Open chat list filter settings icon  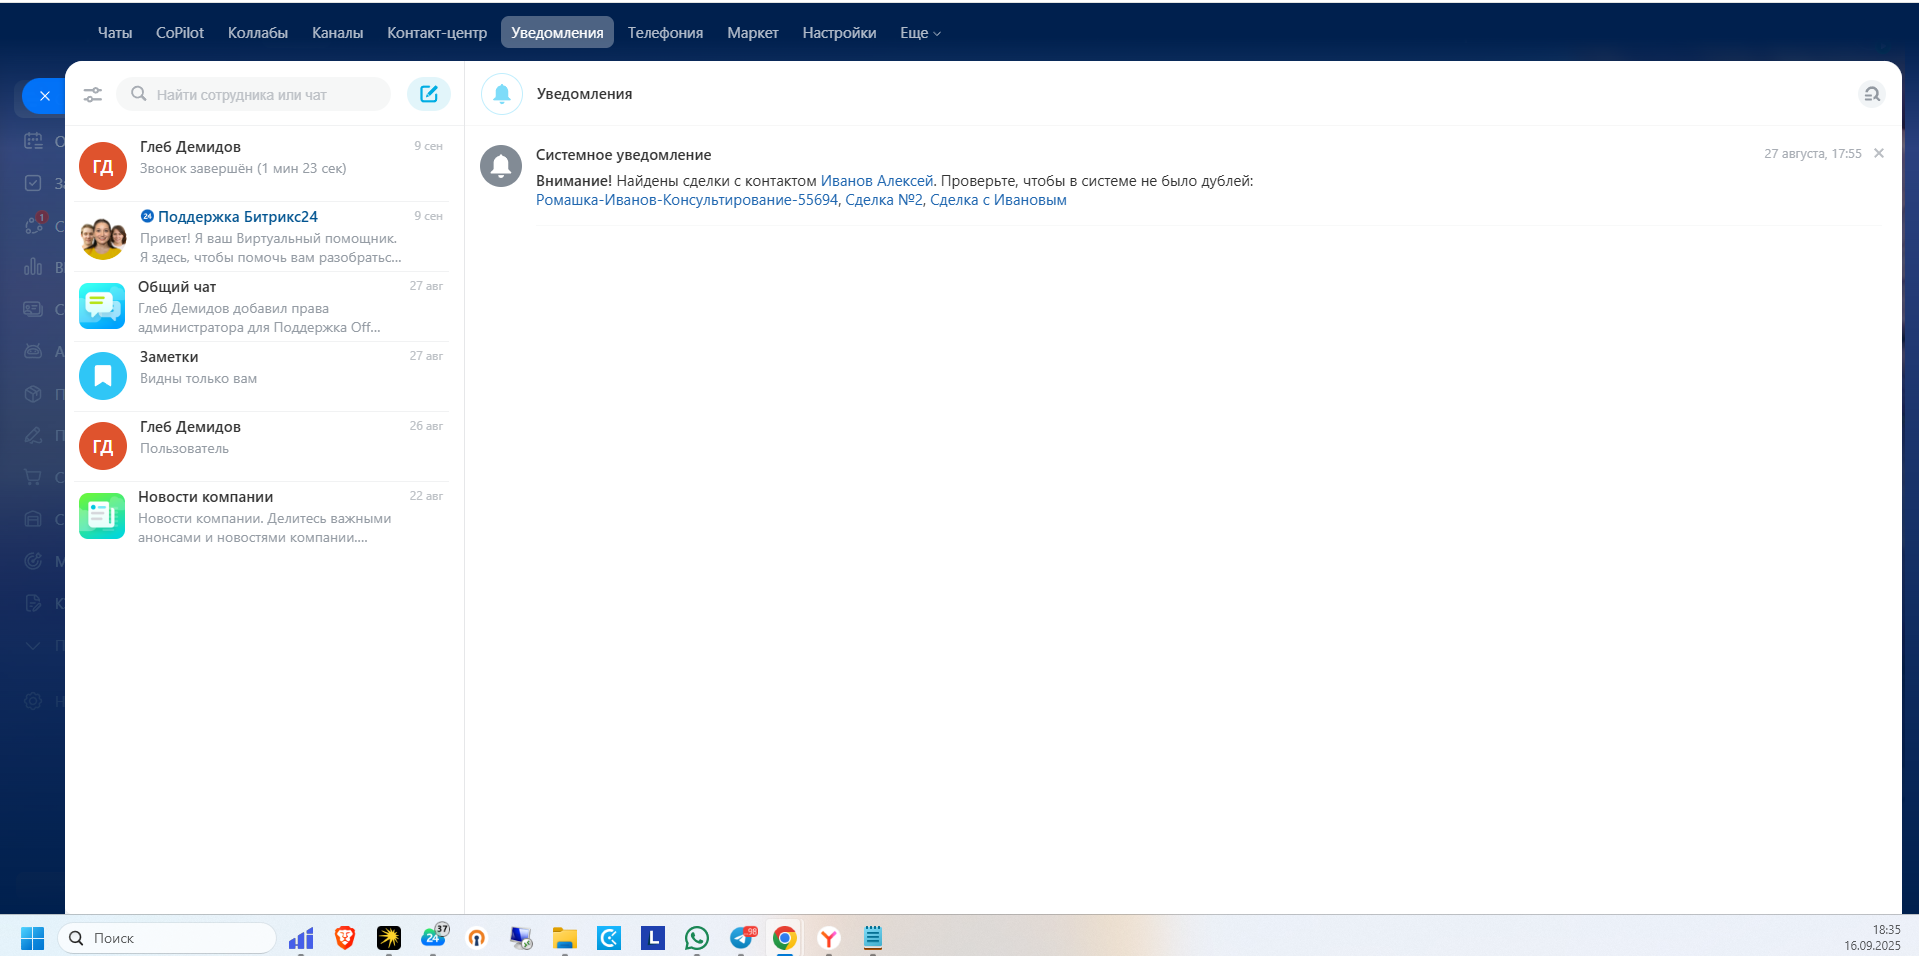[x=92, y=95]
